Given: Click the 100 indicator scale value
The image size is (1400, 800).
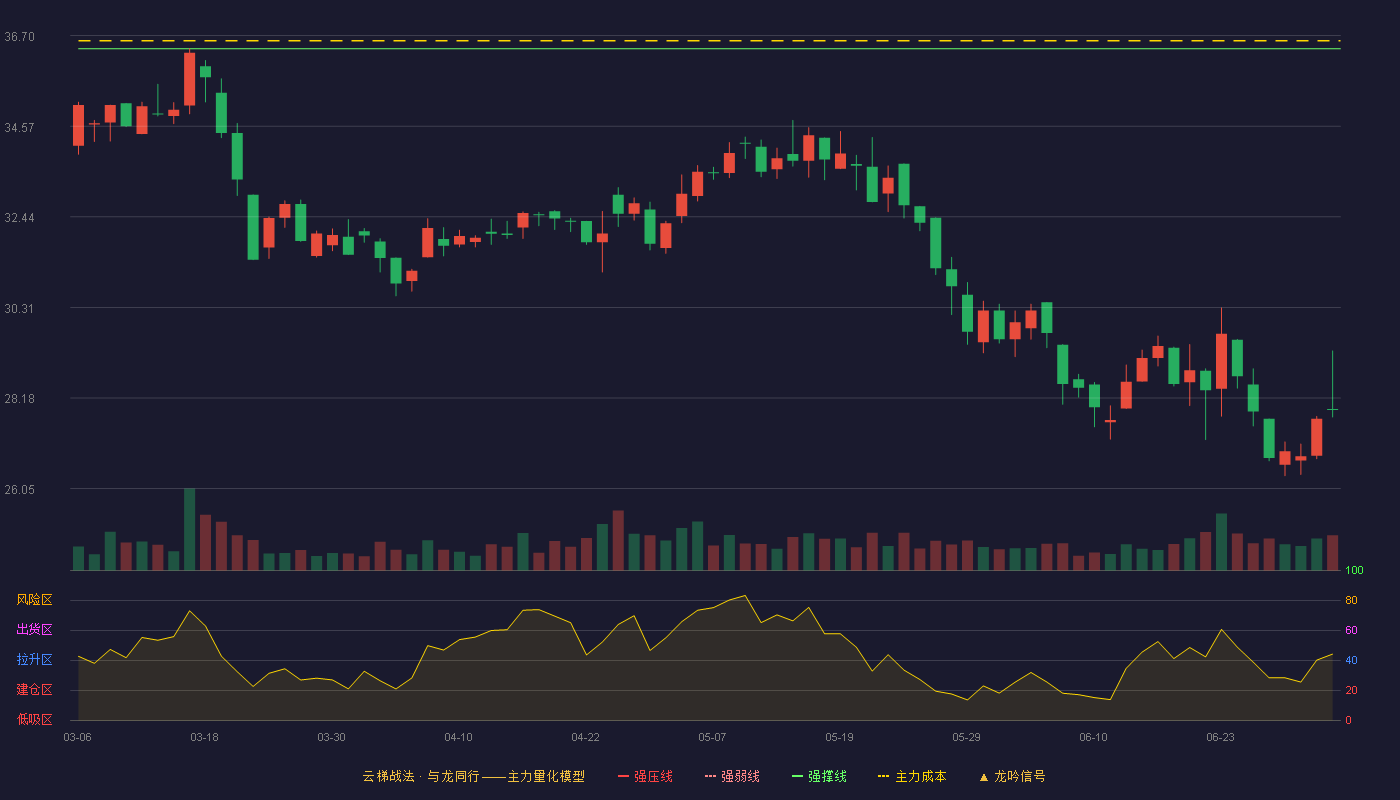Looking at the screenshot, I should tap(1354, 570).
